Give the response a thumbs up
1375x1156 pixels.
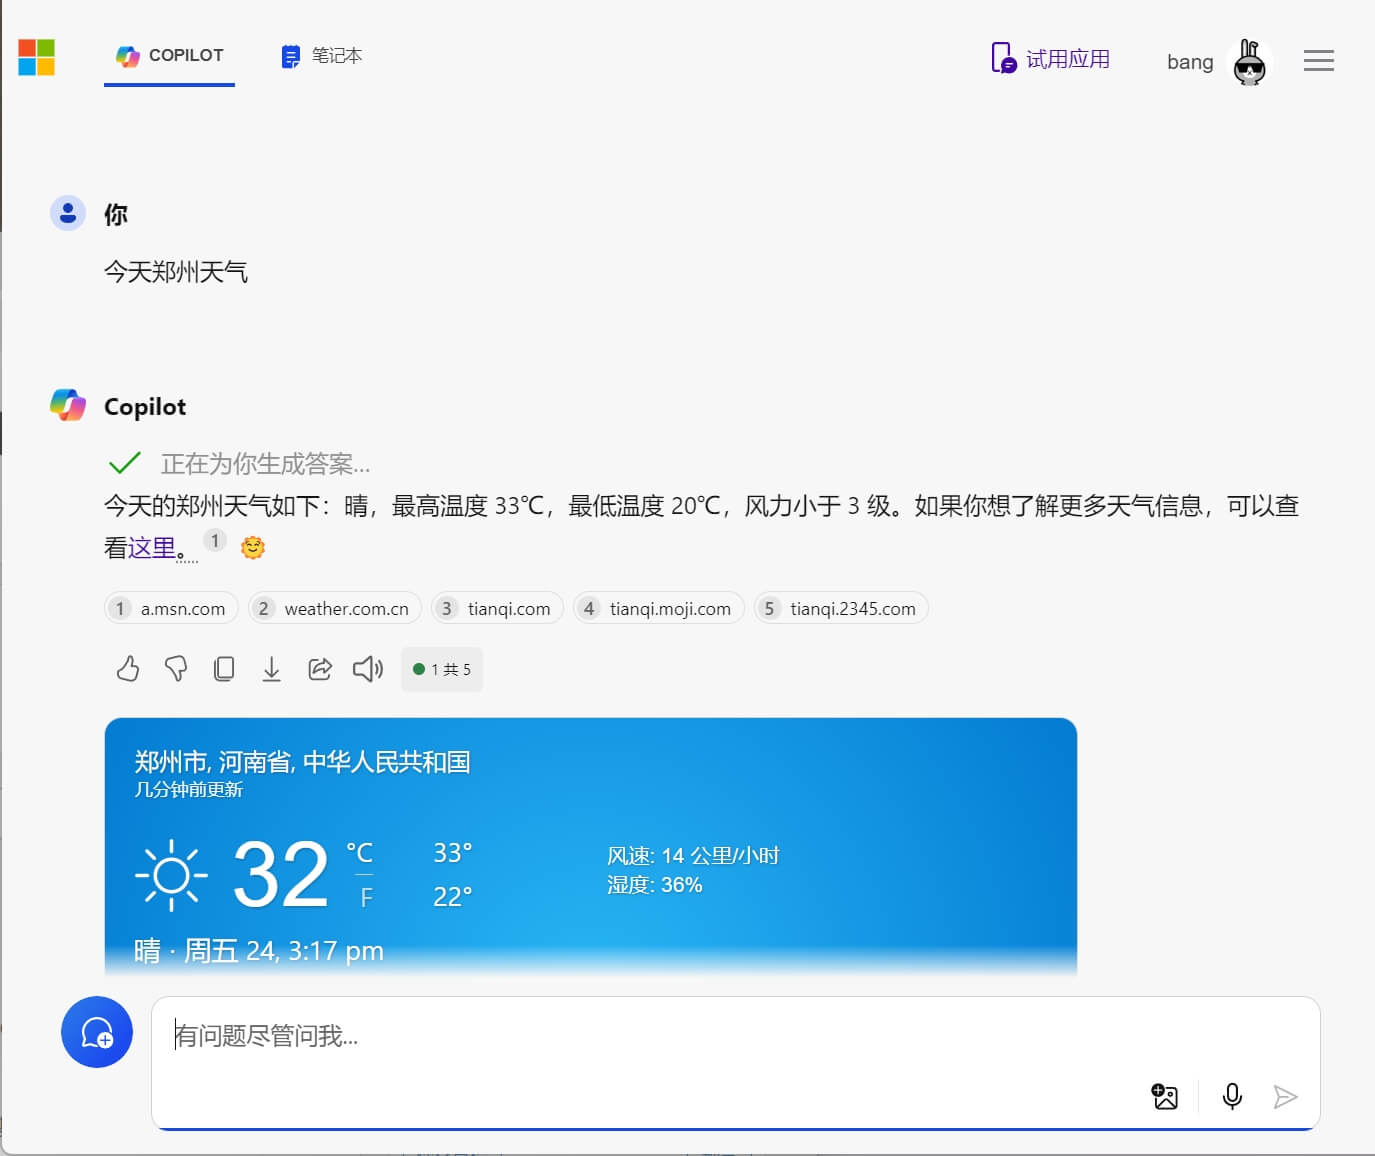127,669
